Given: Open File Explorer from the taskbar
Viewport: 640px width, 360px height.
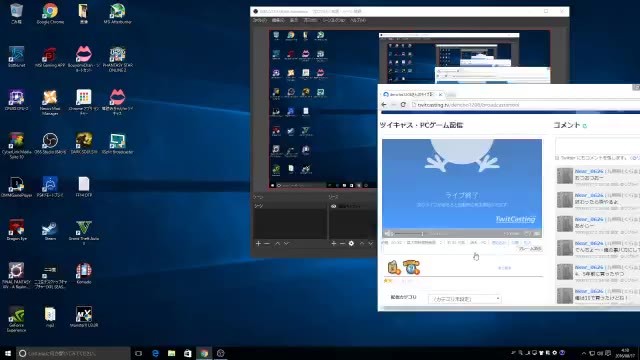Looking at the screenshot, I should 171,353.
